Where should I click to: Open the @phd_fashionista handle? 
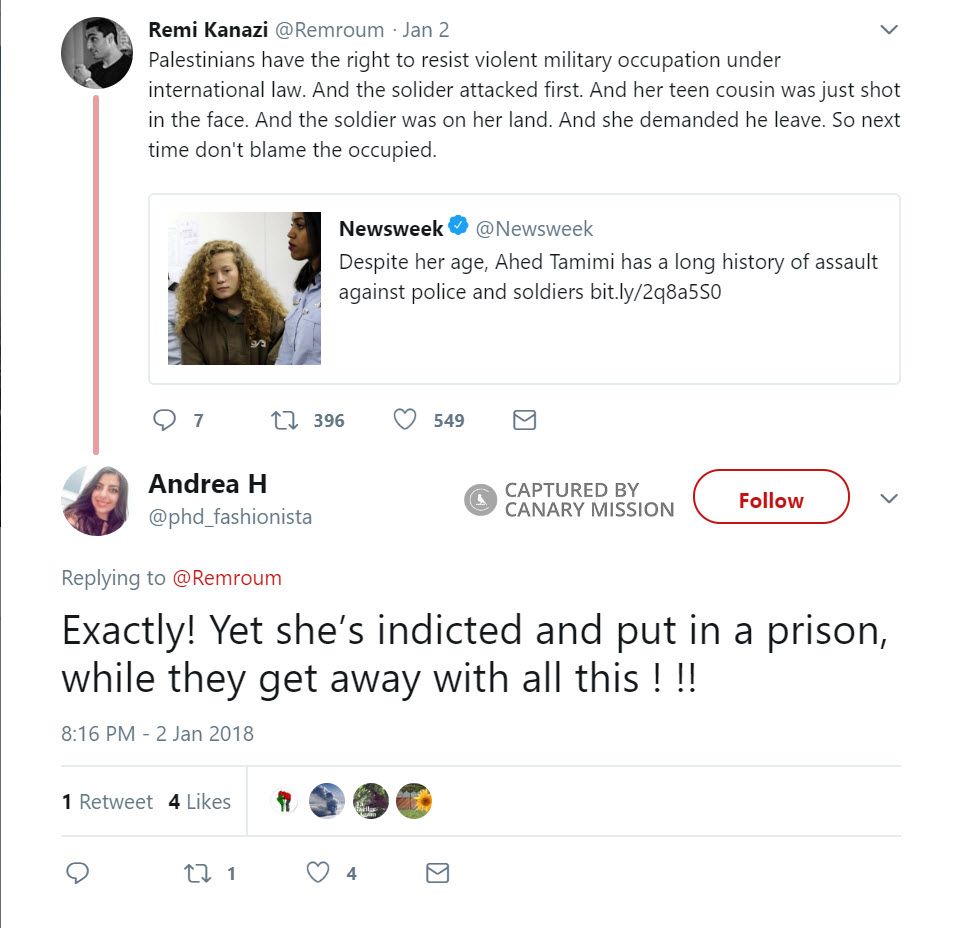point(230,517)
